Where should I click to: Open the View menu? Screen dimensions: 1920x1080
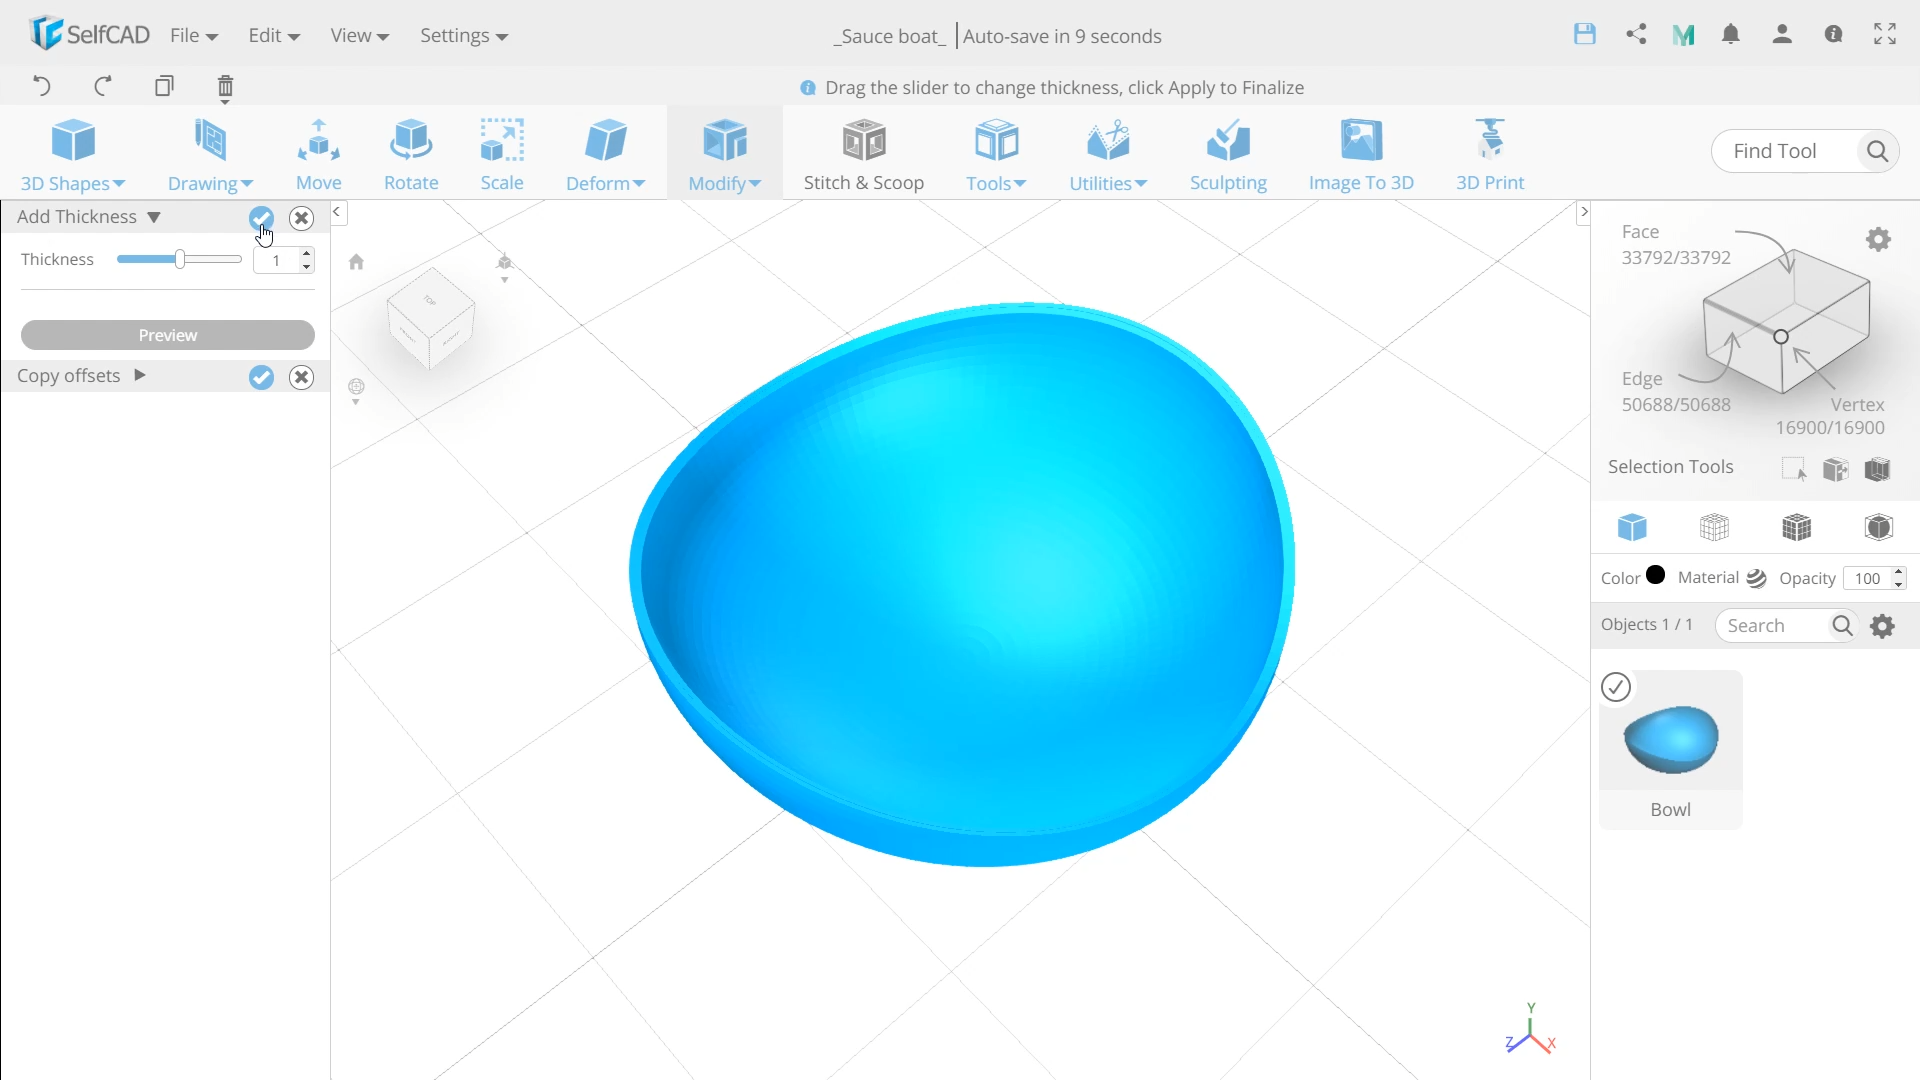pyautogui.click(x=359, y=36)
